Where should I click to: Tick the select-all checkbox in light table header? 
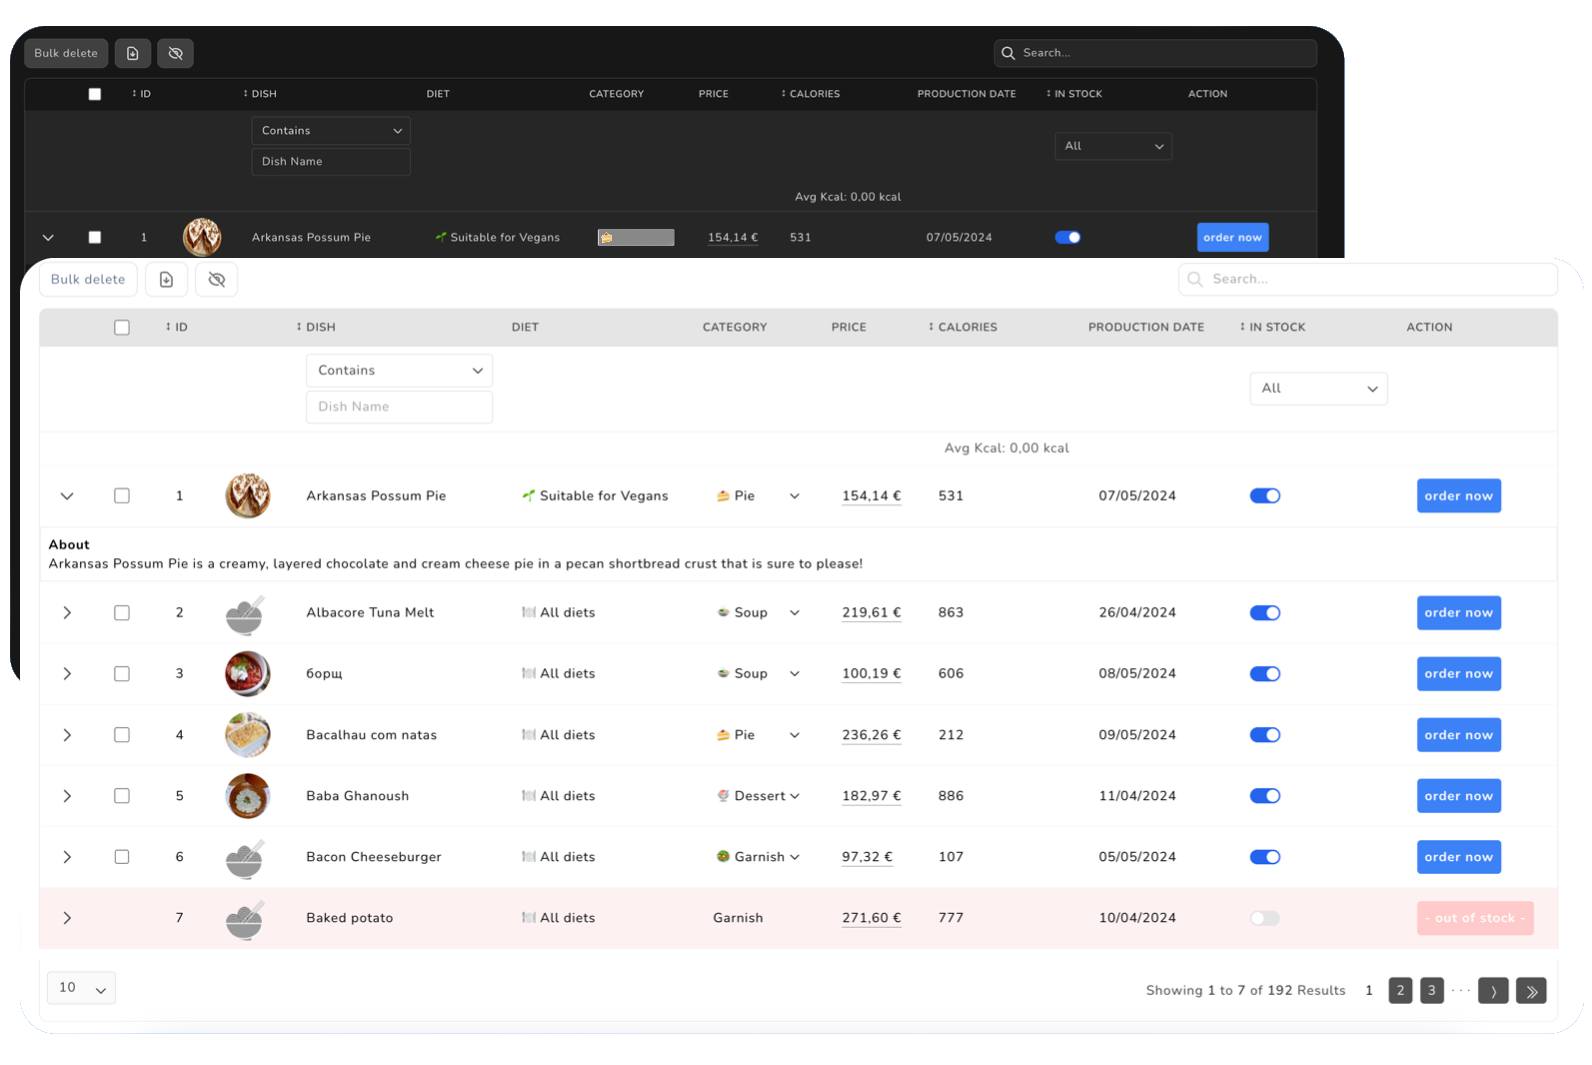click(122, 327)
